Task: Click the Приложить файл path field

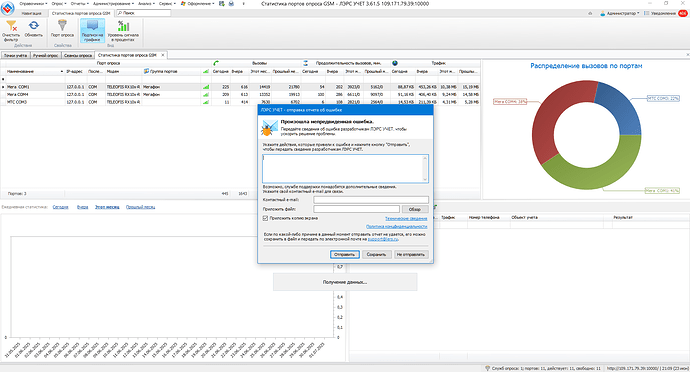Action: click(356, 209)
